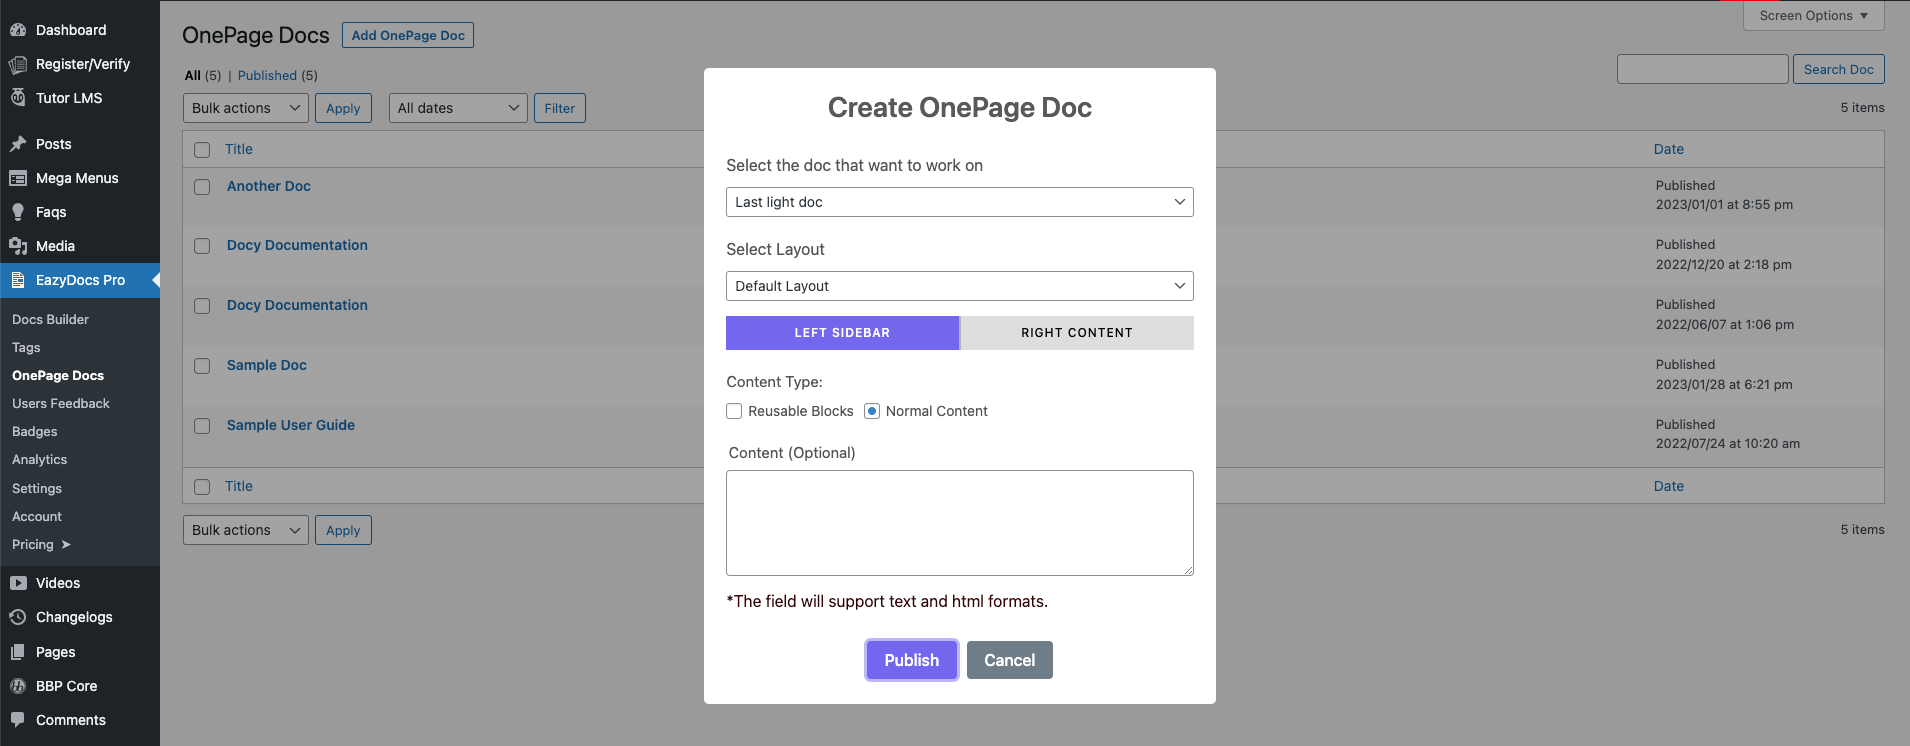Viewport: 1910px width, 746px height.
Task: Open the Sample Doc link
Action: pos(267,365)
